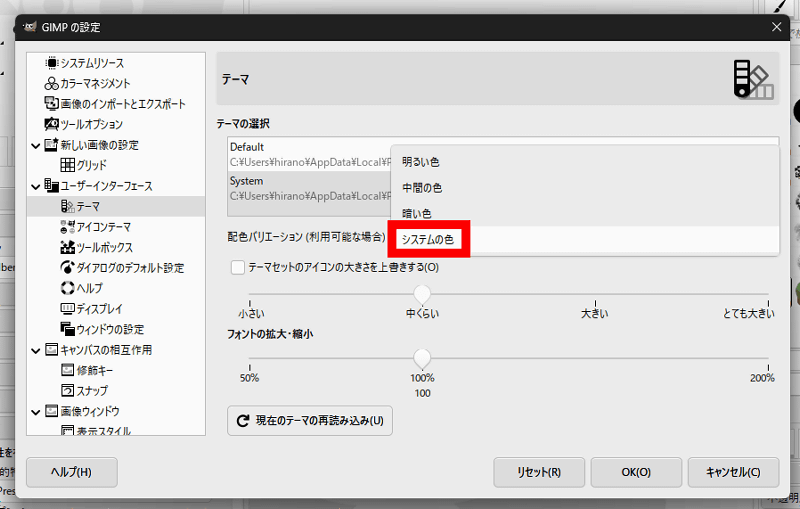
Task: Click the System Resources icon in tree
Action: point(52,63)
